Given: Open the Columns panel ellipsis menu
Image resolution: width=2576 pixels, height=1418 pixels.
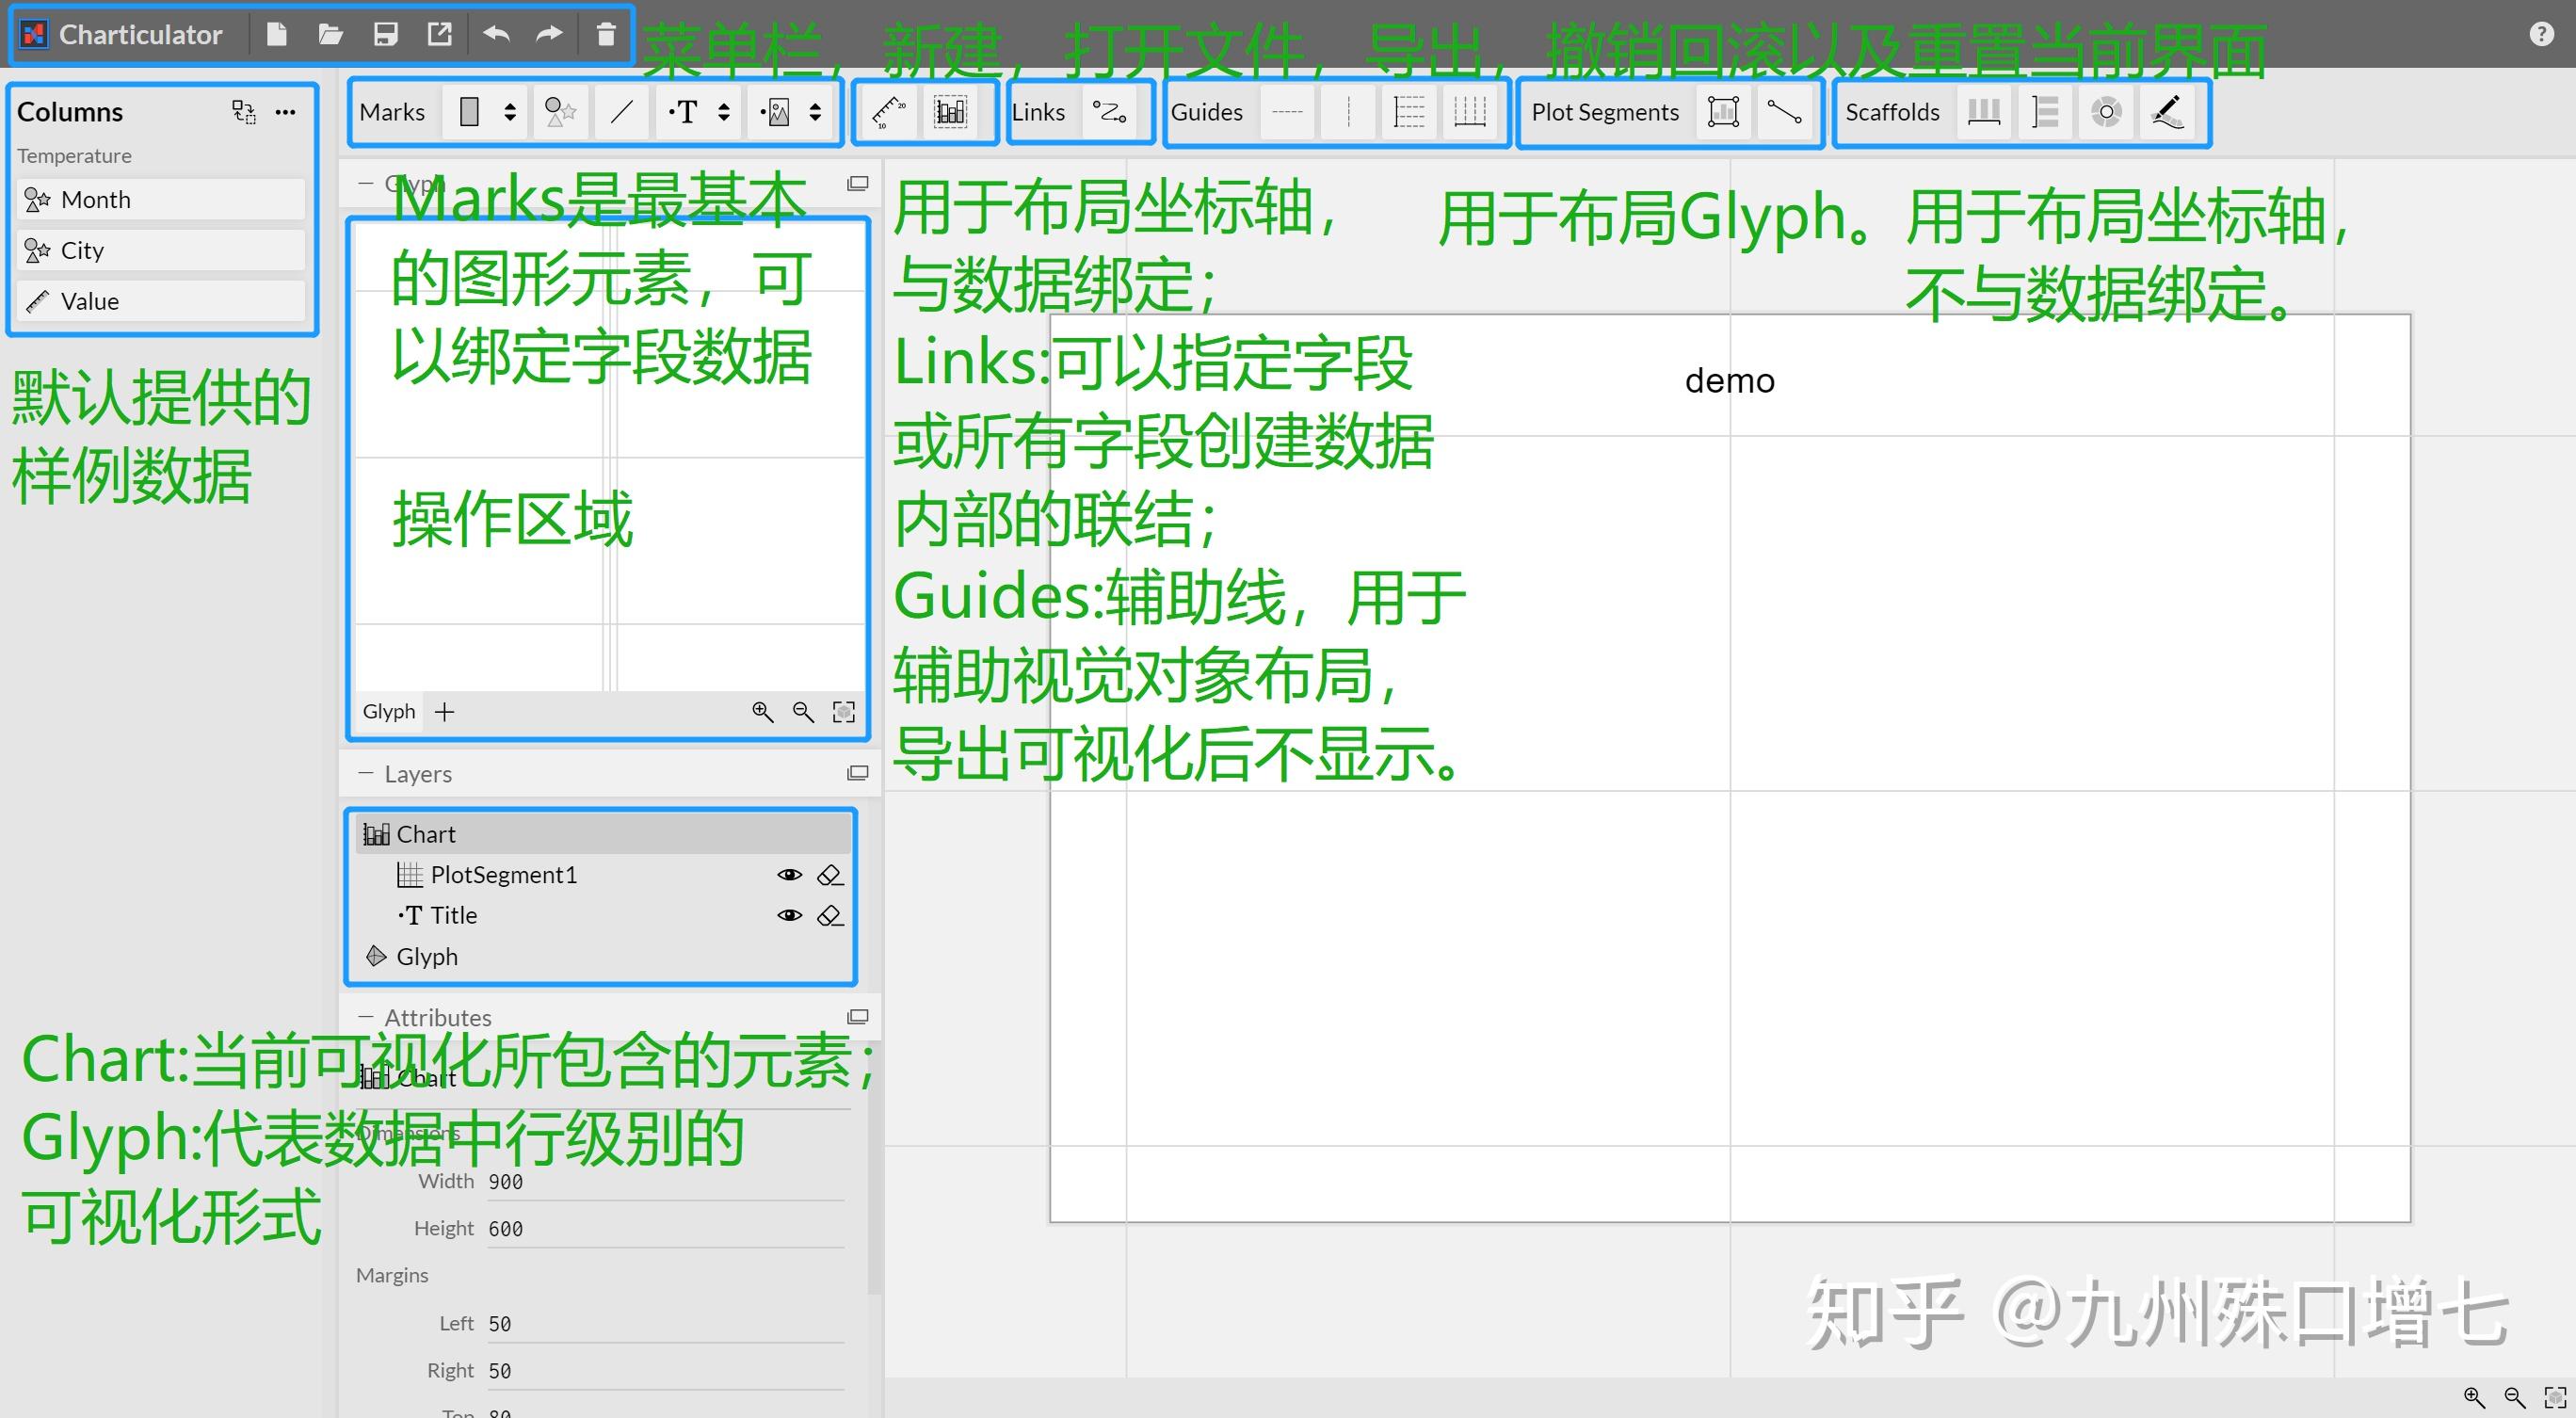Looking at the screenshot, I should click(x=285, y=112).
